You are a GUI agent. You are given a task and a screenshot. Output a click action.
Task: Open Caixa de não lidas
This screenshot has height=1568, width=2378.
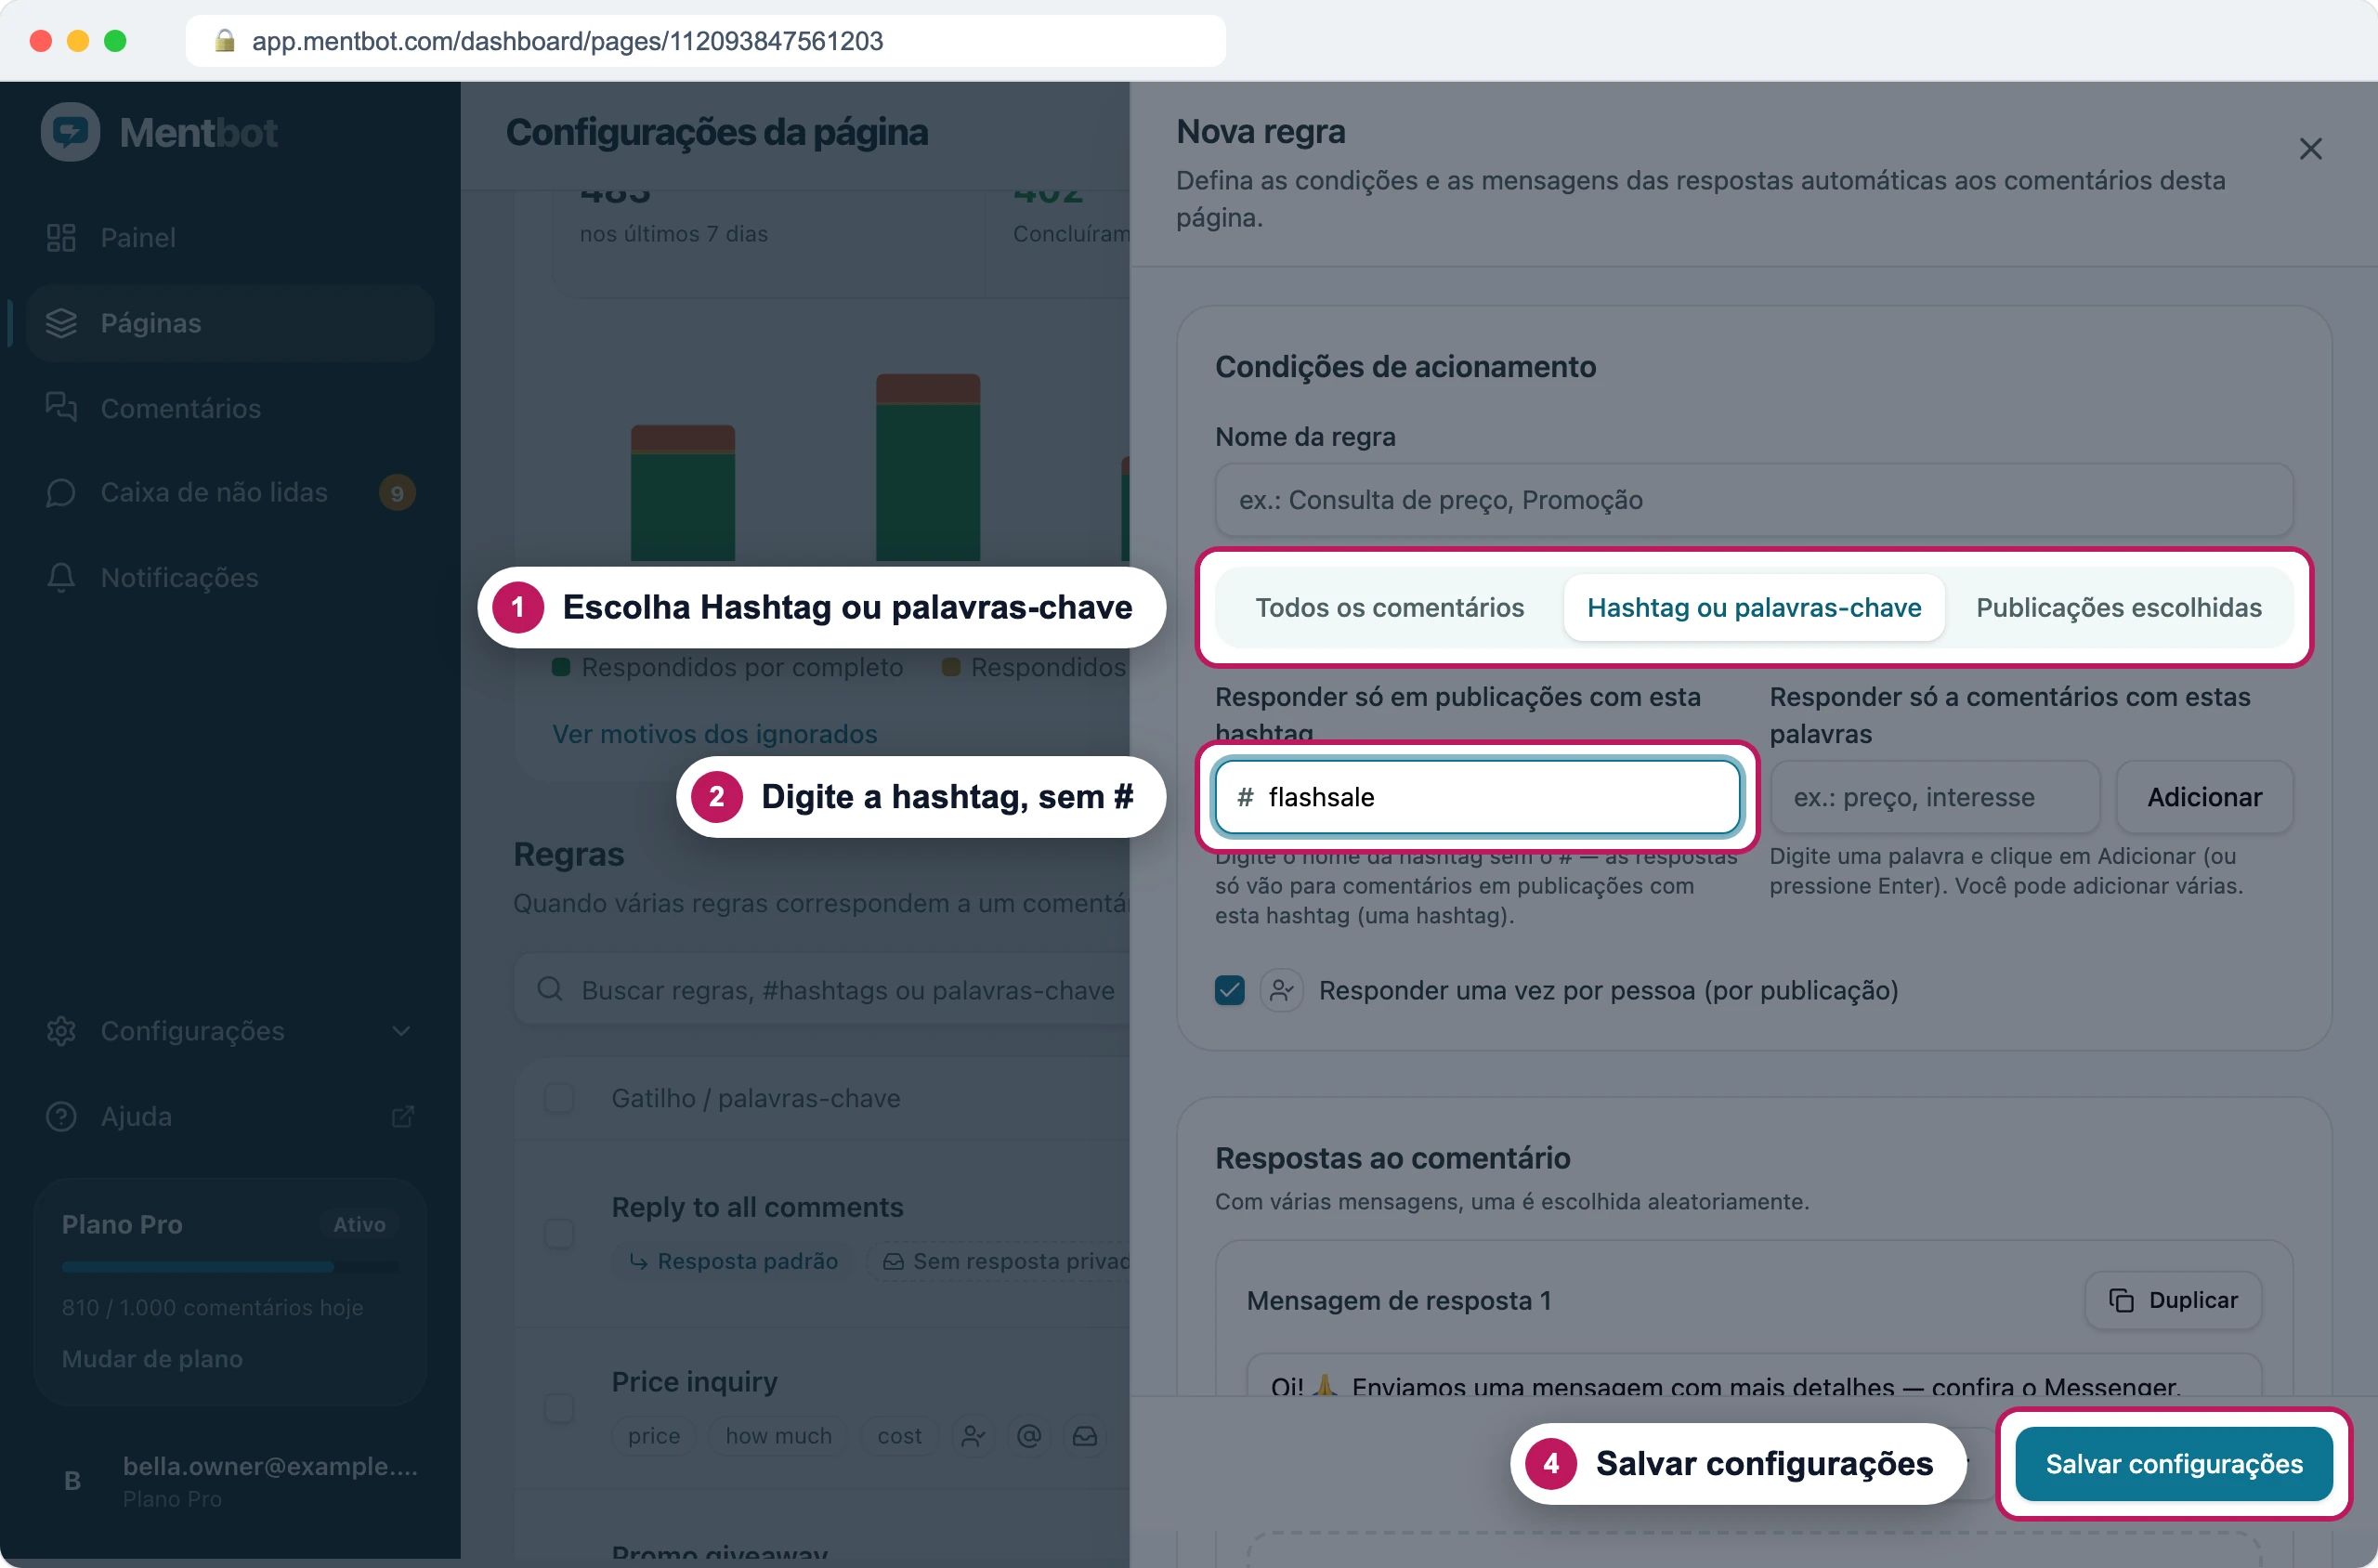tap(230, 493)
